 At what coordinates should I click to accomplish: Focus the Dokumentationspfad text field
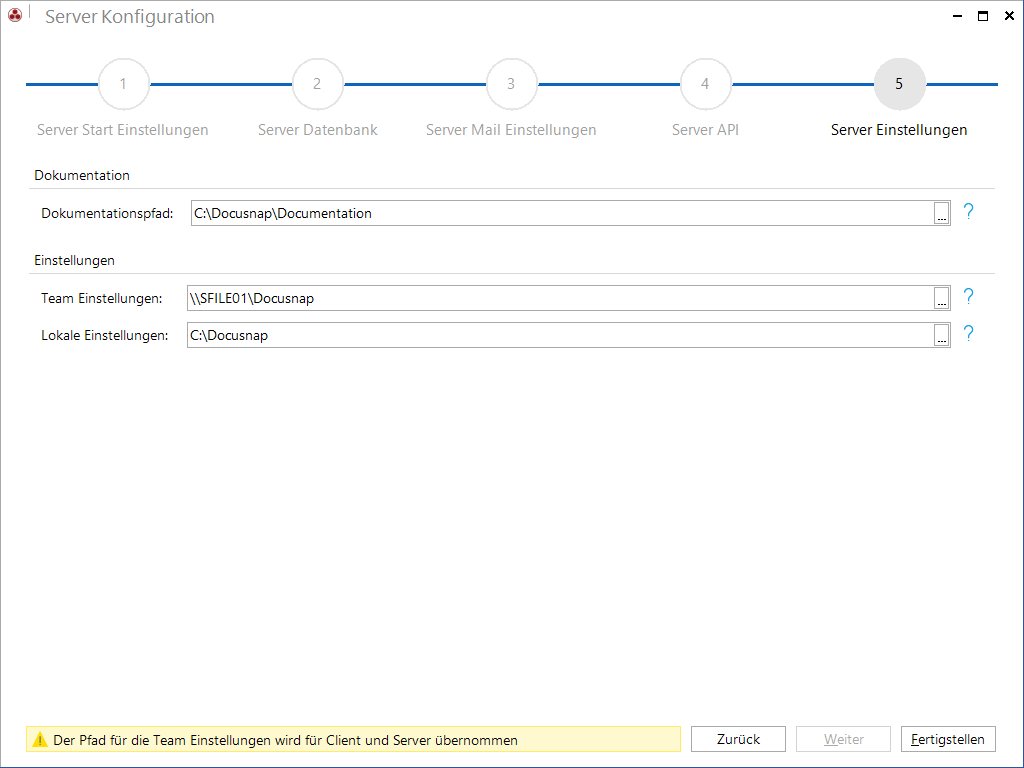click(x=562, y=213)
